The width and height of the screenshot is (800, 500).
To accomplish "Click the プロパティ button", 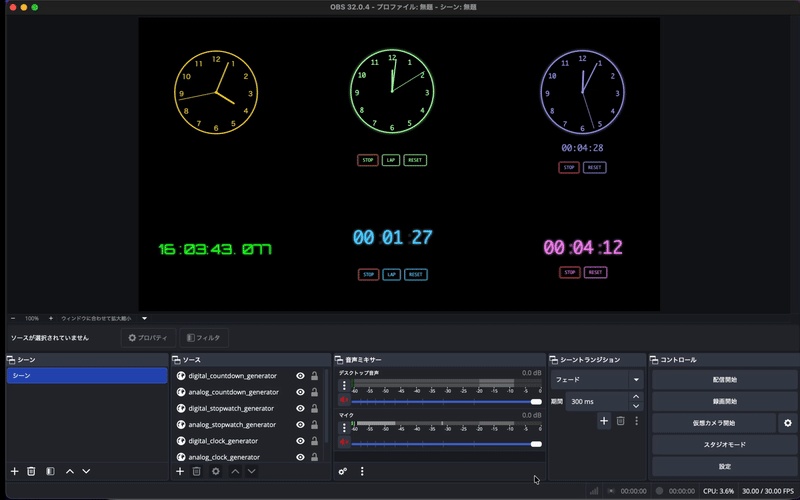I will click(148, 338).
